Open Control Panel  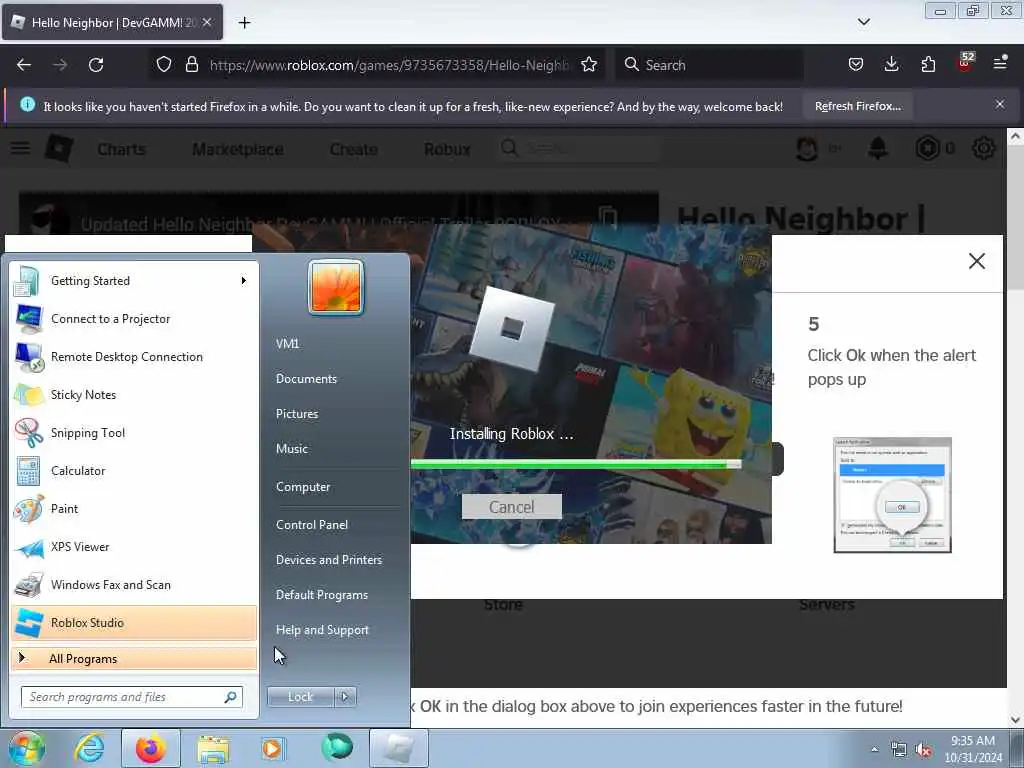point(312,525)
